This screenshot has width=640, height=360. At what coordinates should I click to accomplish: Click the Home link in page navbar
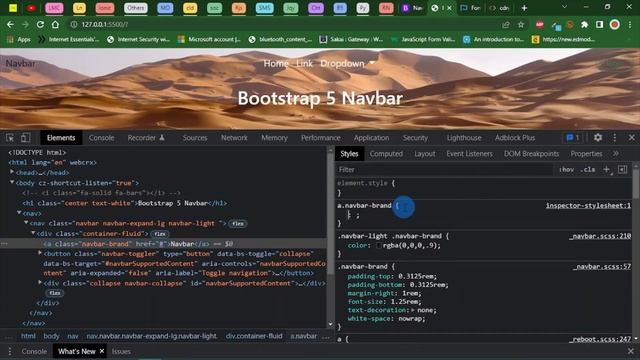[x=276, y=64]
